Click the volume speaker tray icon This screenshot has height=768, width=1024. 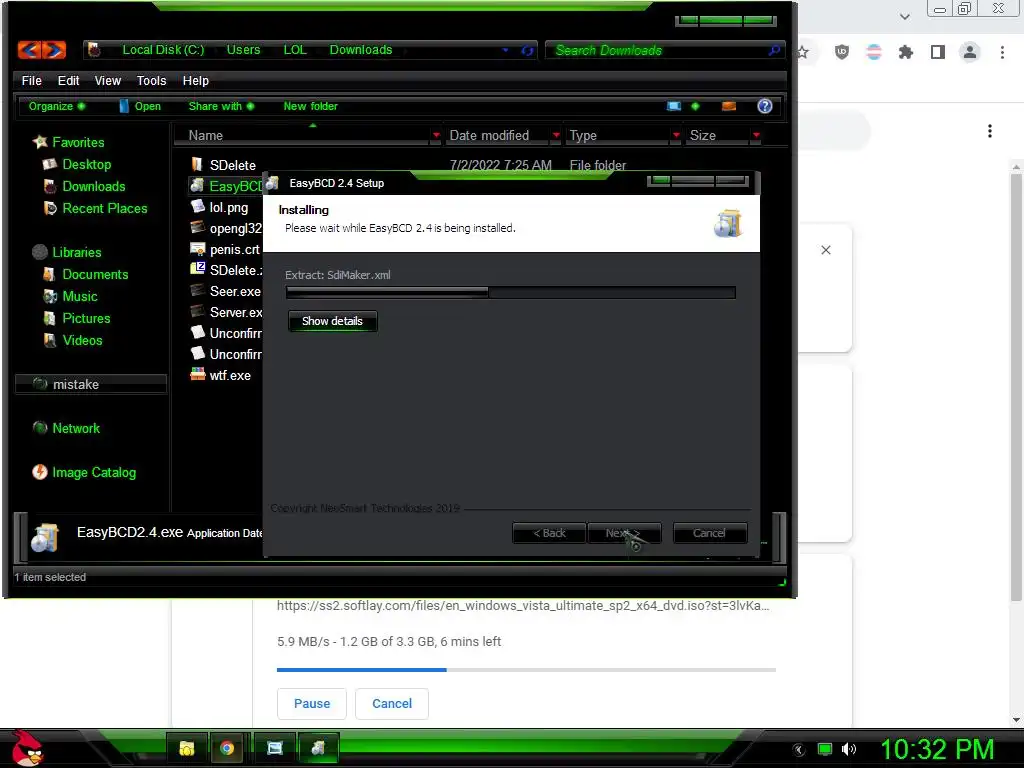(849, 749)
